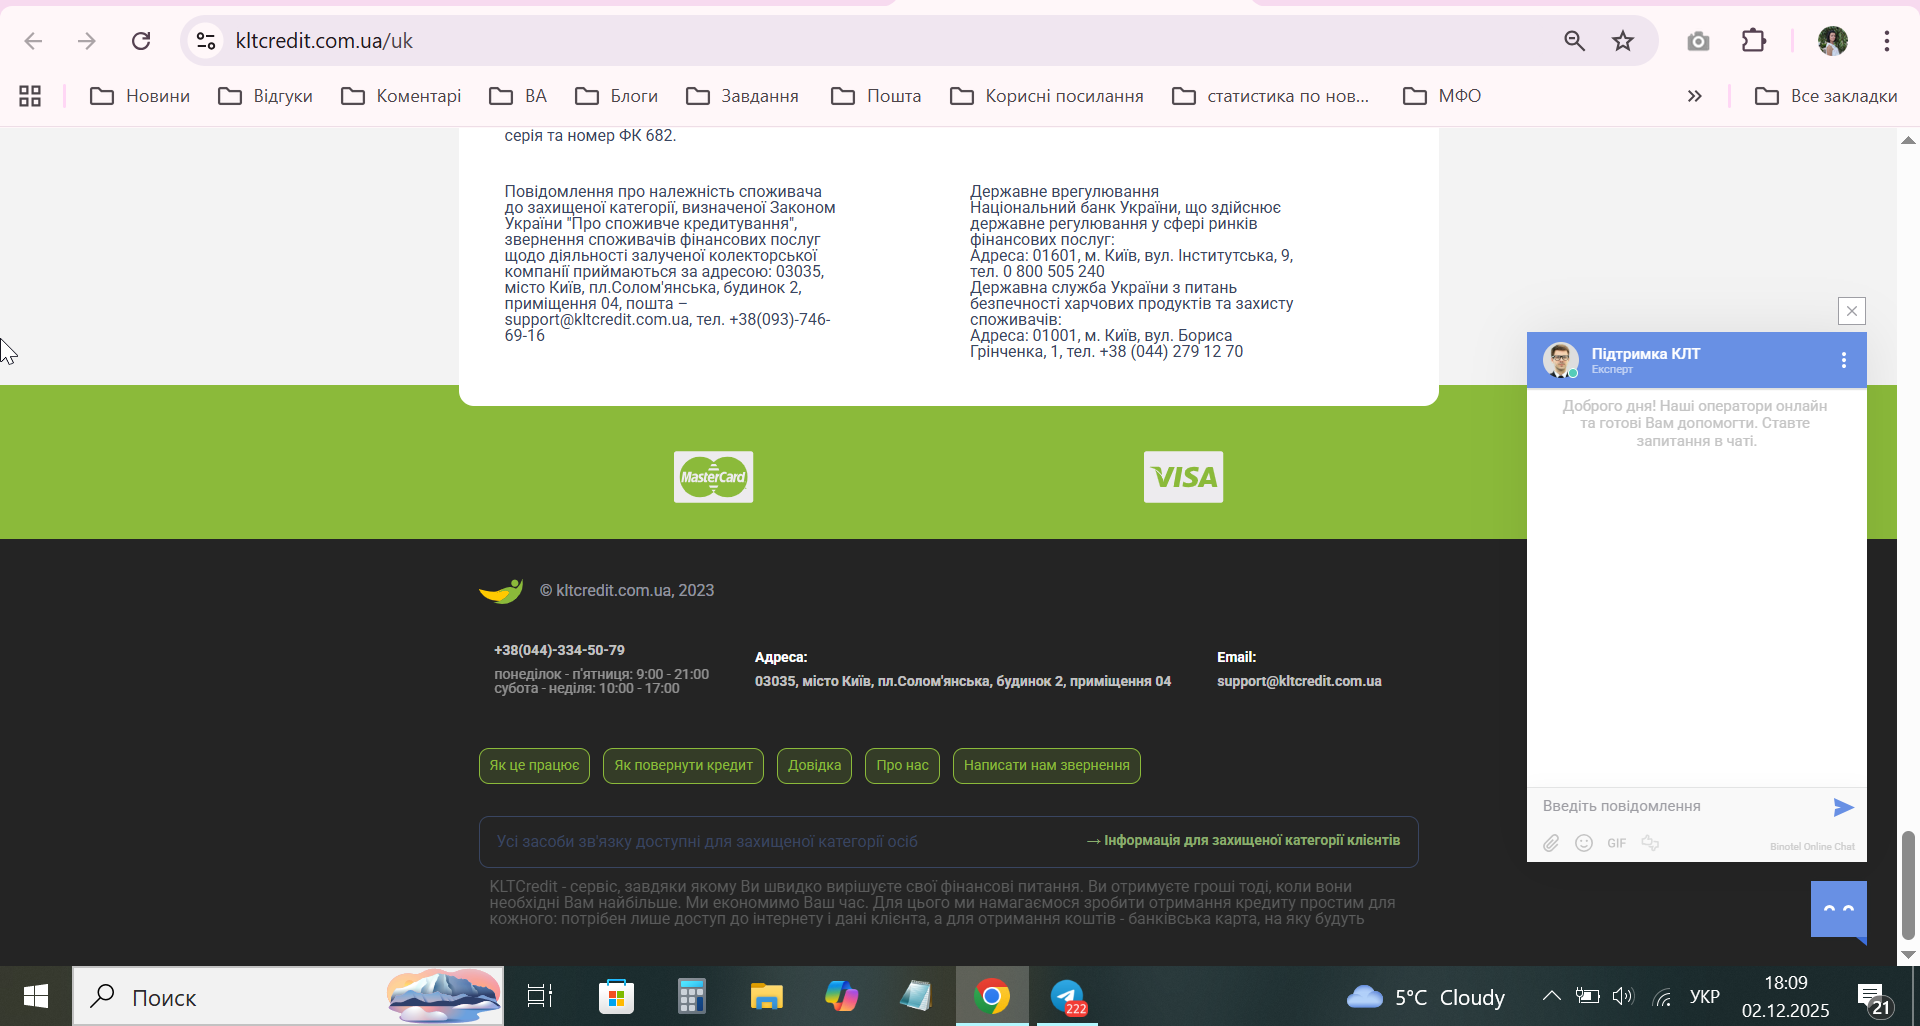Switch the УКР keyboard language
Screen dimensions: 1920x1026
coord(1704,997)
